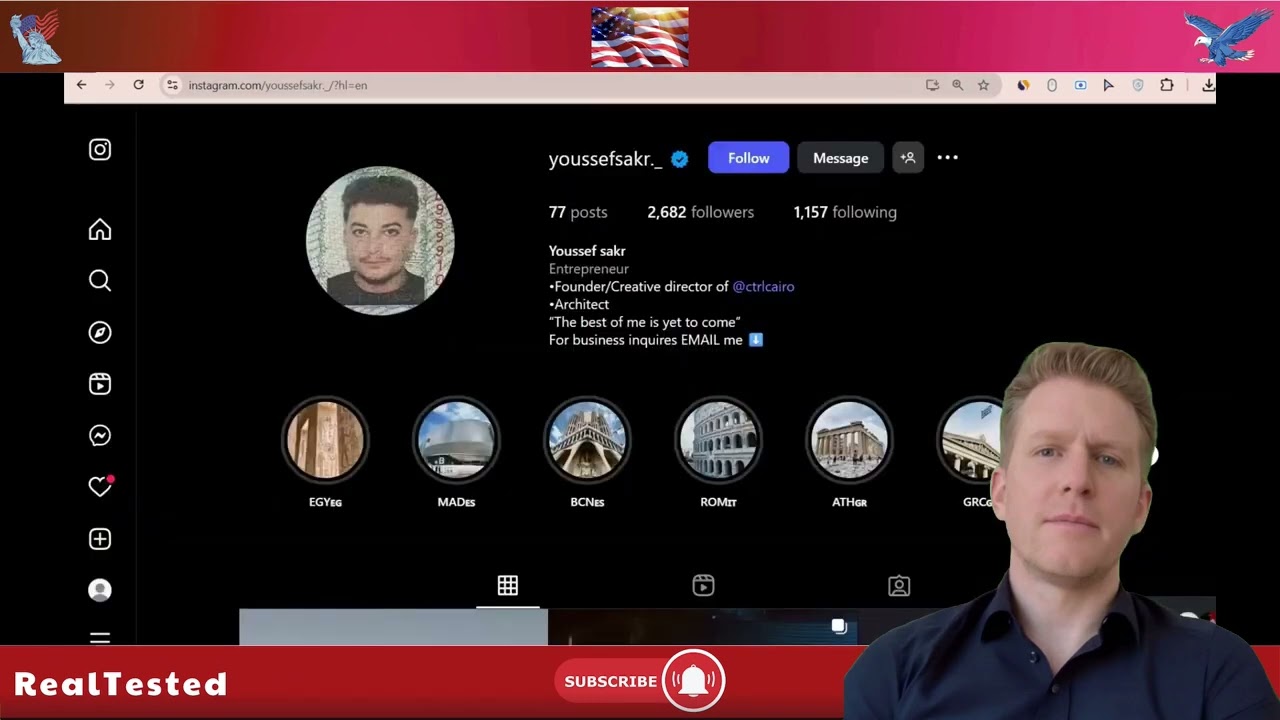Viewport: 1280px width, 720px height.
Task: Open the More hamburger menu in sidebar
Action: tap(100, 637)
